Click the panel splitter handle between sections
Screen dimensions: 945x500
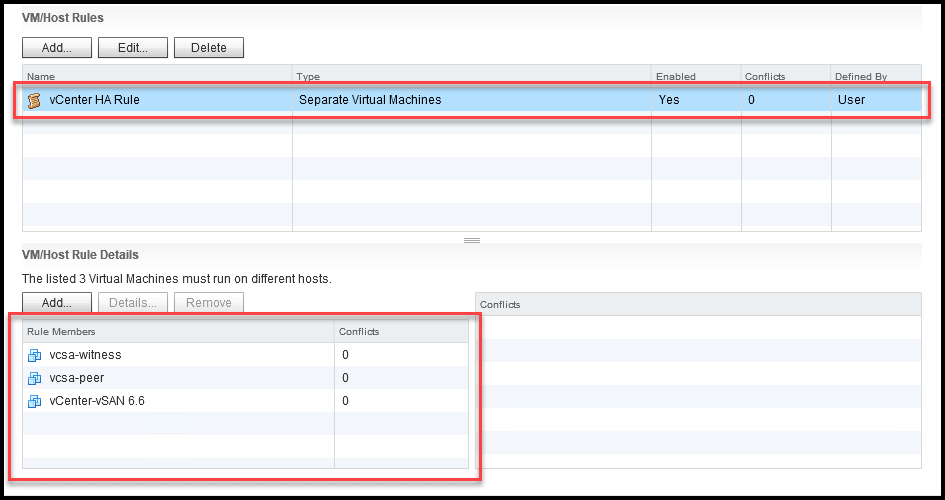[x=472, y=240]
